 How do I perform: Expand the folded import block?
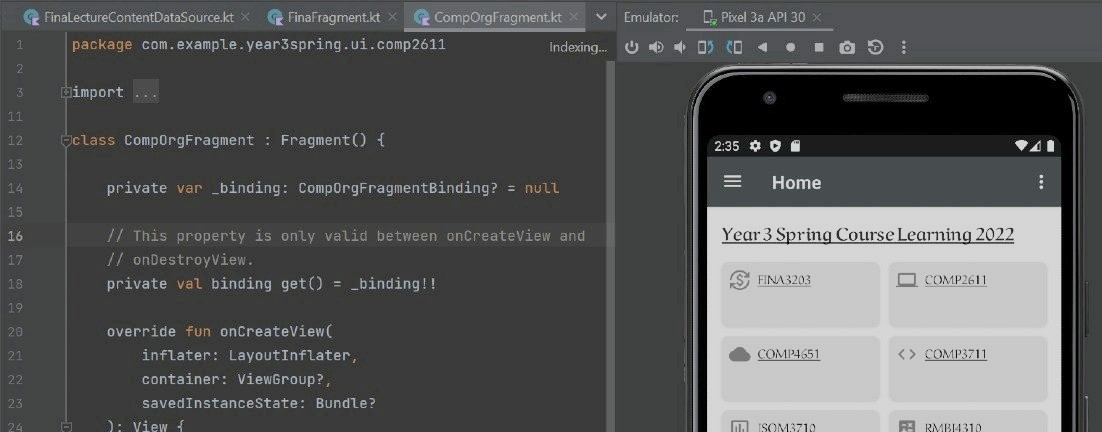[66, 92]
